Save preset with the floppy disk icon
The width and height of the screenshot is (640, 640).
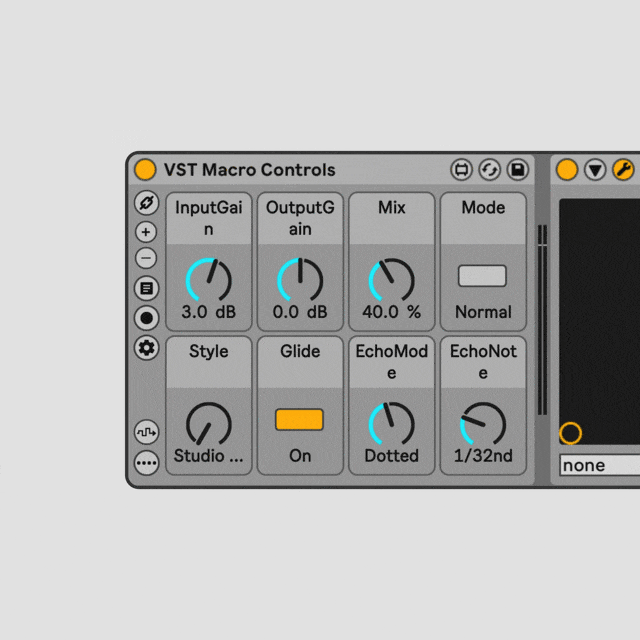click(x=518, y=169)
